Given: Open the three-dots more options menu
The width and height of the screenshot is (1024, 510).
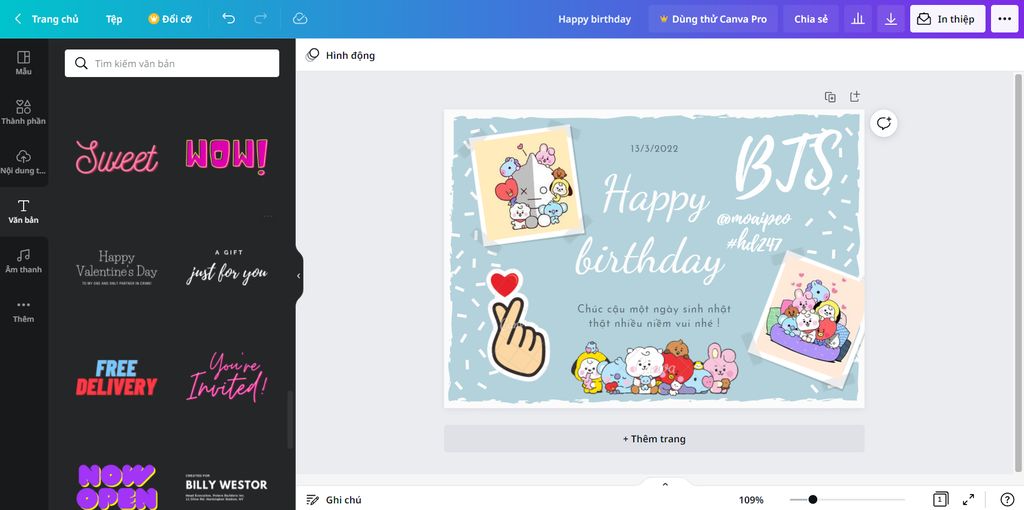Looking at the screenshot, I should pyautogui.click(x=1004, y=19).
